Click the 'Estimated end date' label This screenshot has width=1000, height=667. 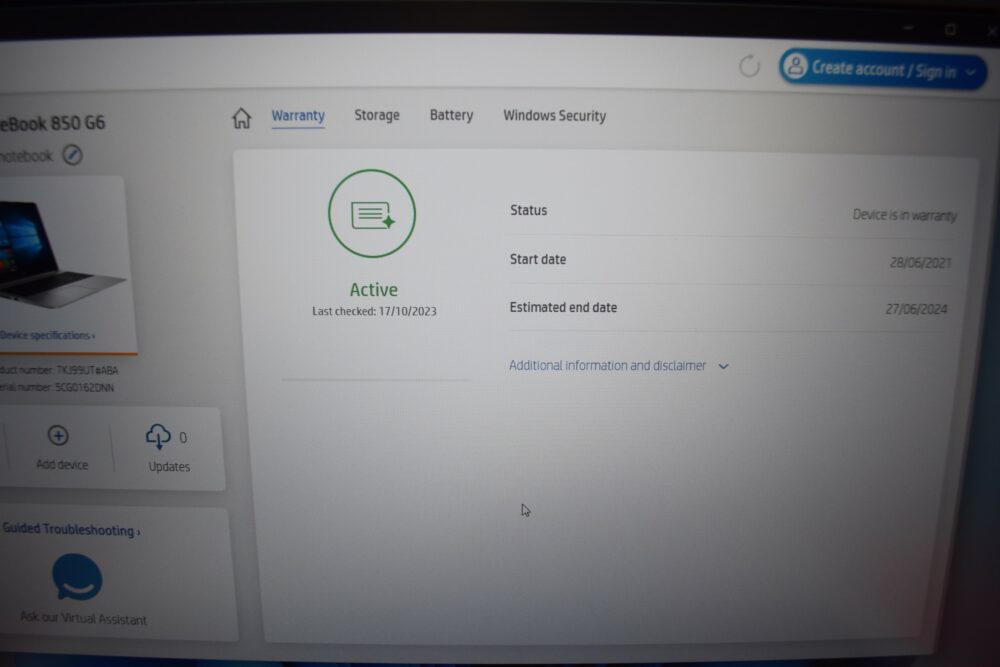[x=563, y=307]
